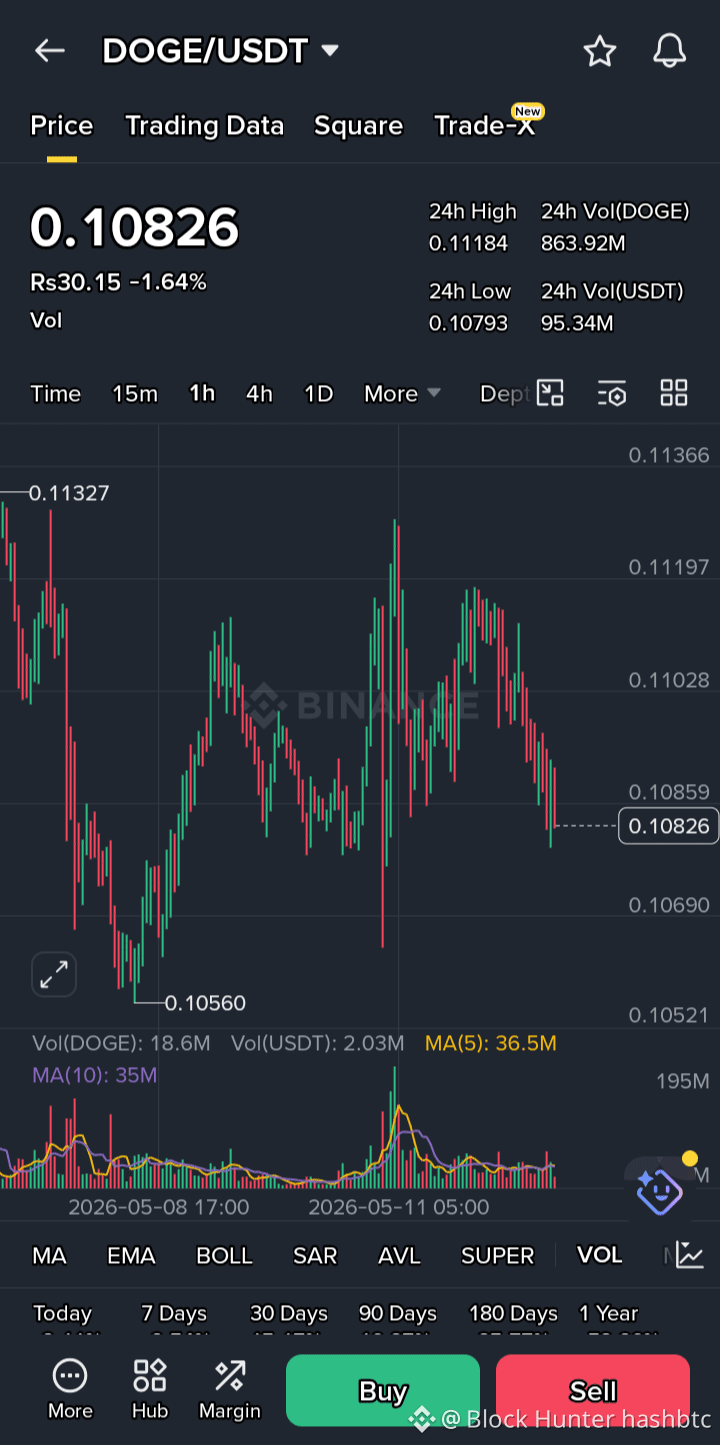The height and width of the screenshot is (1445, 720).
Task: Tap the 24h High value 0.11184
Action: pos(468,243)
